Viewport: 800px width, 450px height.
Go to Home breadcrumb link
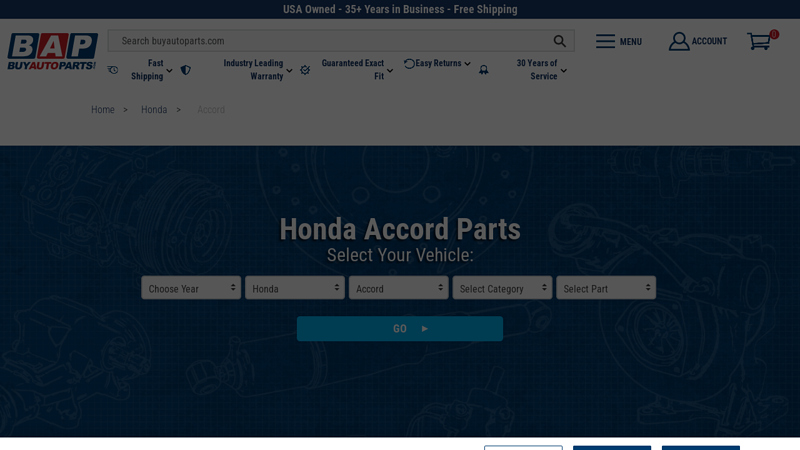click(x=103, y=110)
